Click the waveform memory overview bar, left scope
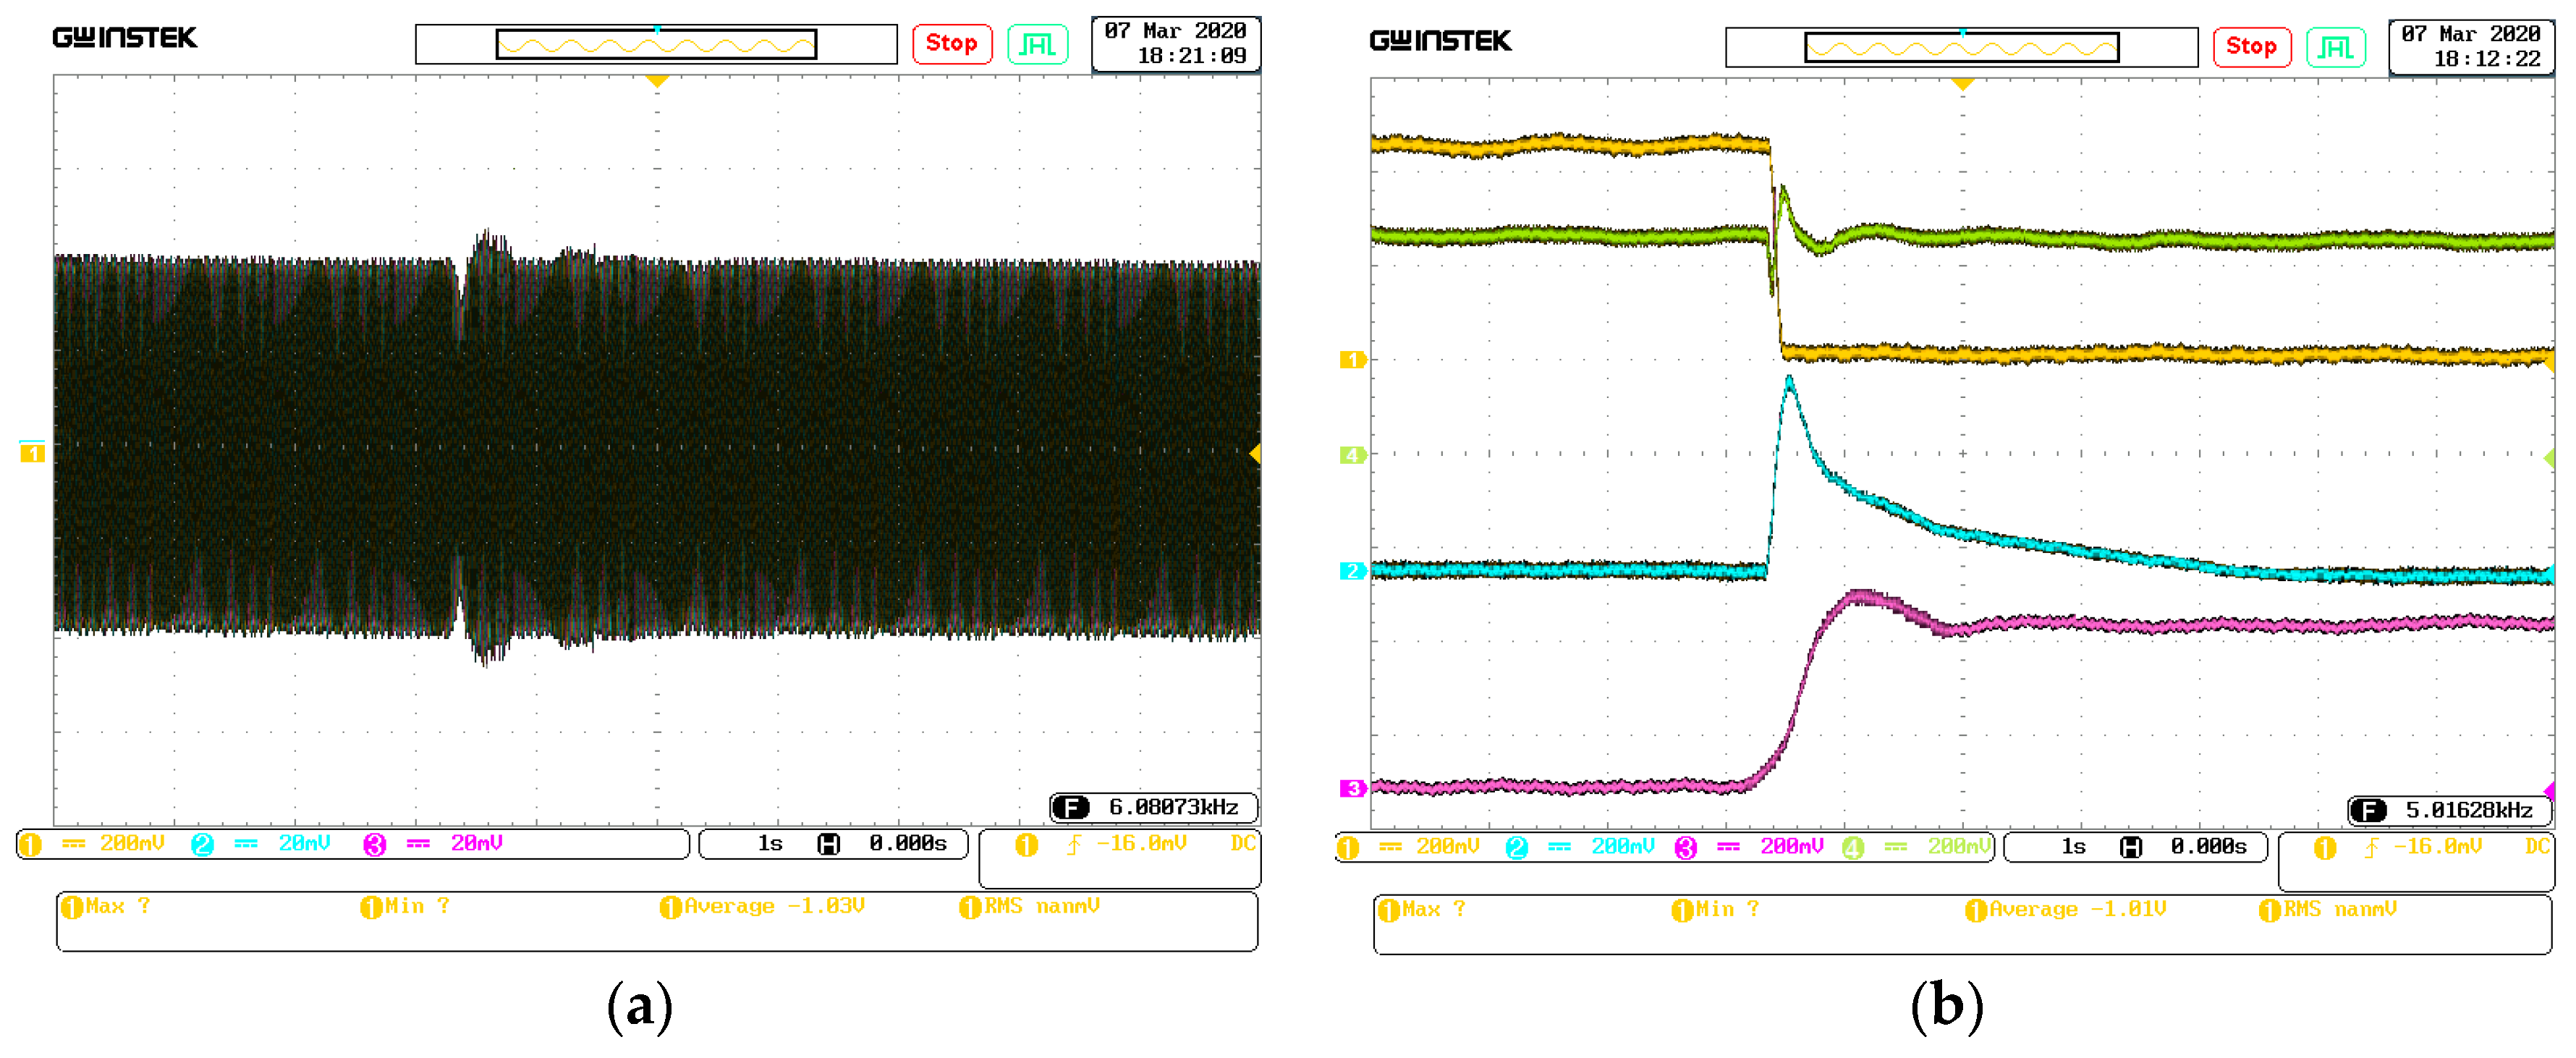 point(656,44)
